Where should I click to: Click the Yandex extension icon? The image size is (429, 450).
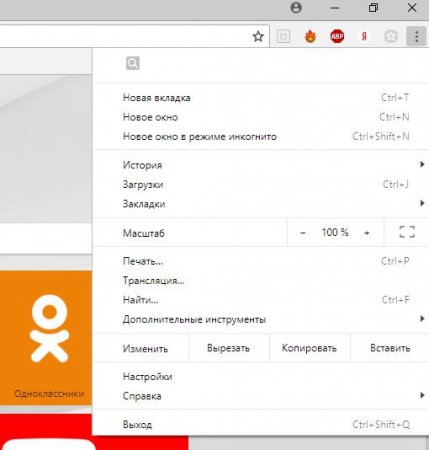364,36
